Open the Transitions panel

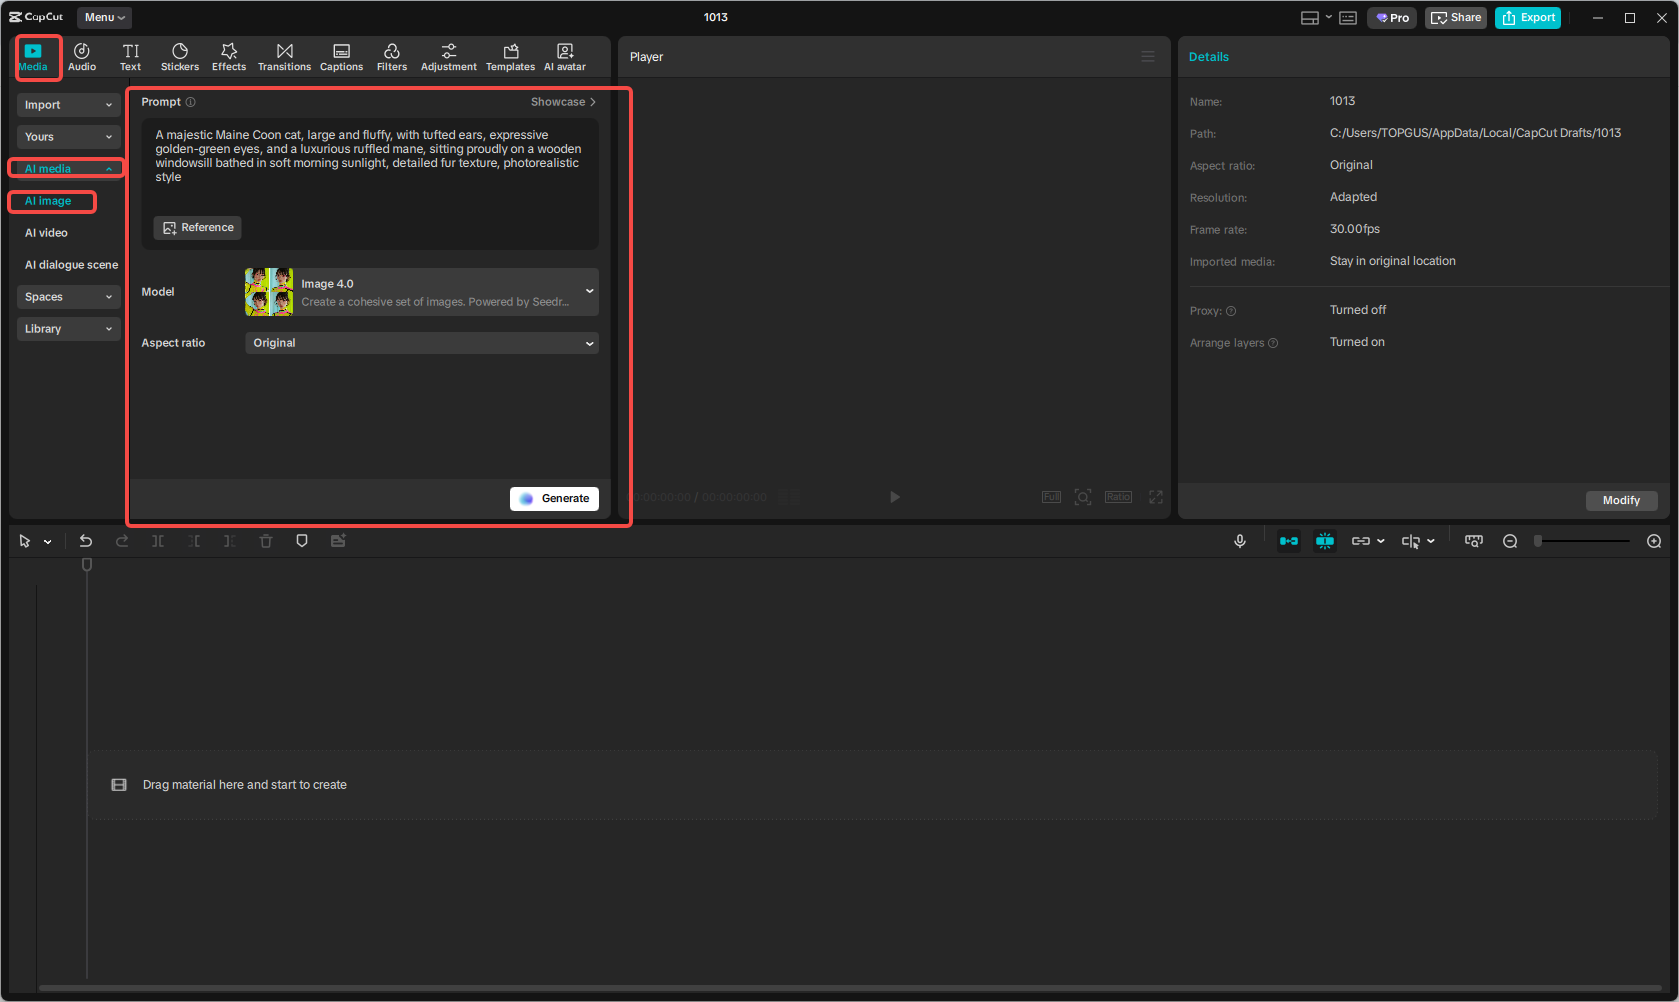[284, 56]
